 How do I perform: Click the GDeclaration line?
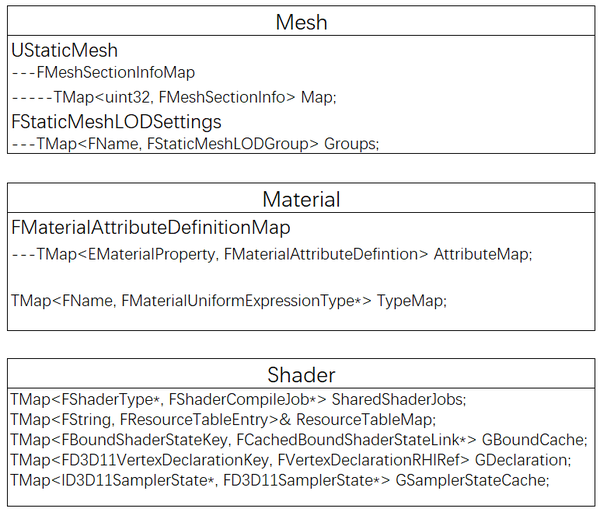coord(290,460)
